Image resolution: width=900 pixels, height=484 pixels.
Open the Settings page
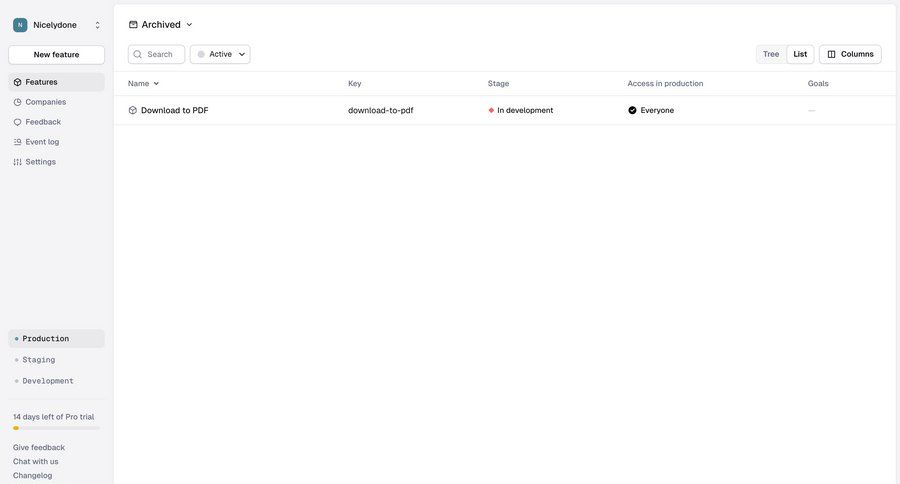tap(40, 162)
